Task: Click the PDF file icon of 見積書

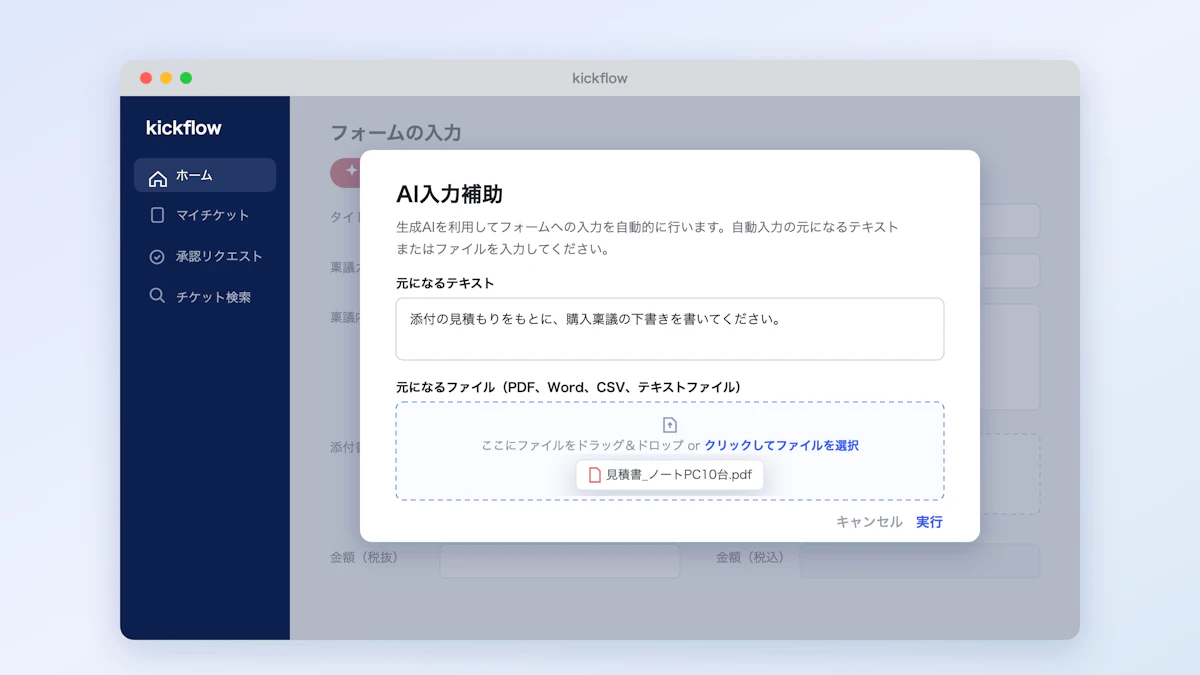Action: (595, 475)
